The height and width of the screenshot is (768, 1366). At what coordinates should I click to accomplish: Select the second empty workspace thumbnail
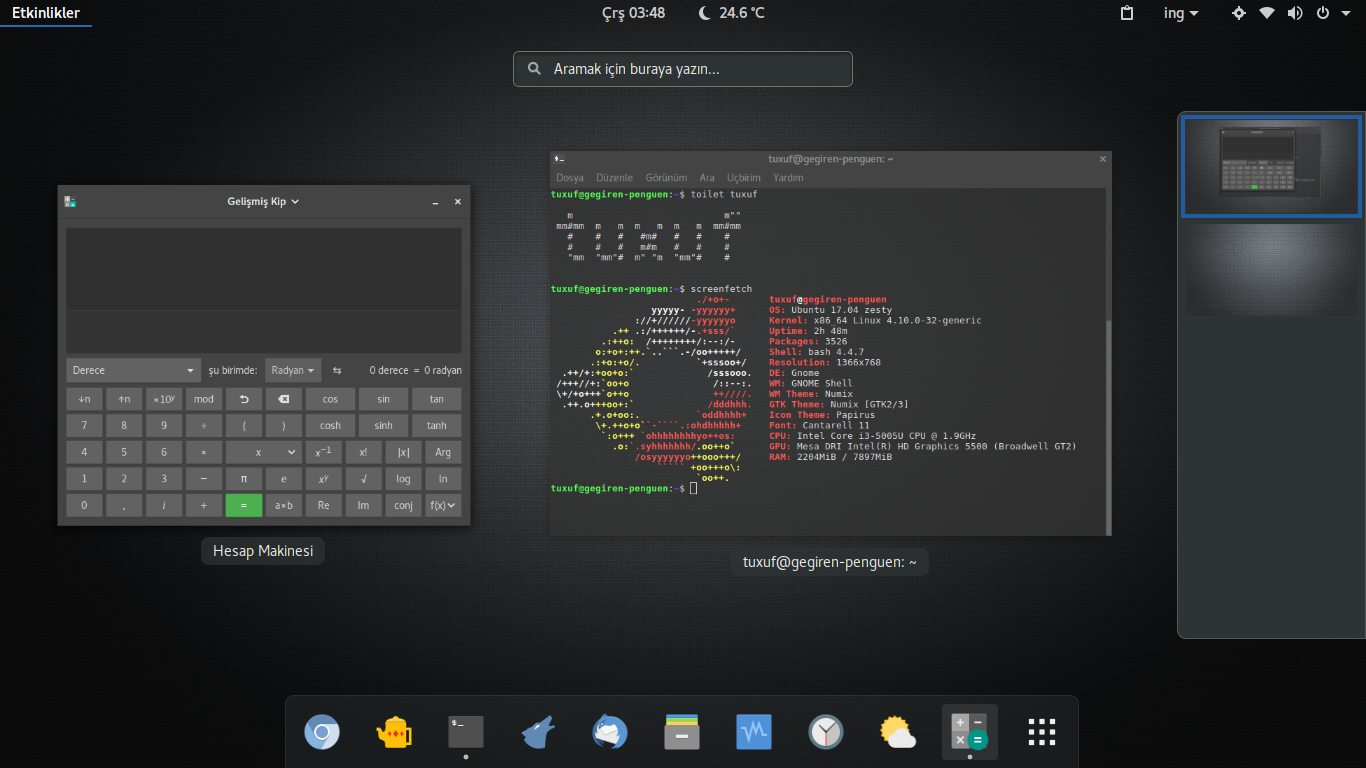click(x=1271, y=270)
